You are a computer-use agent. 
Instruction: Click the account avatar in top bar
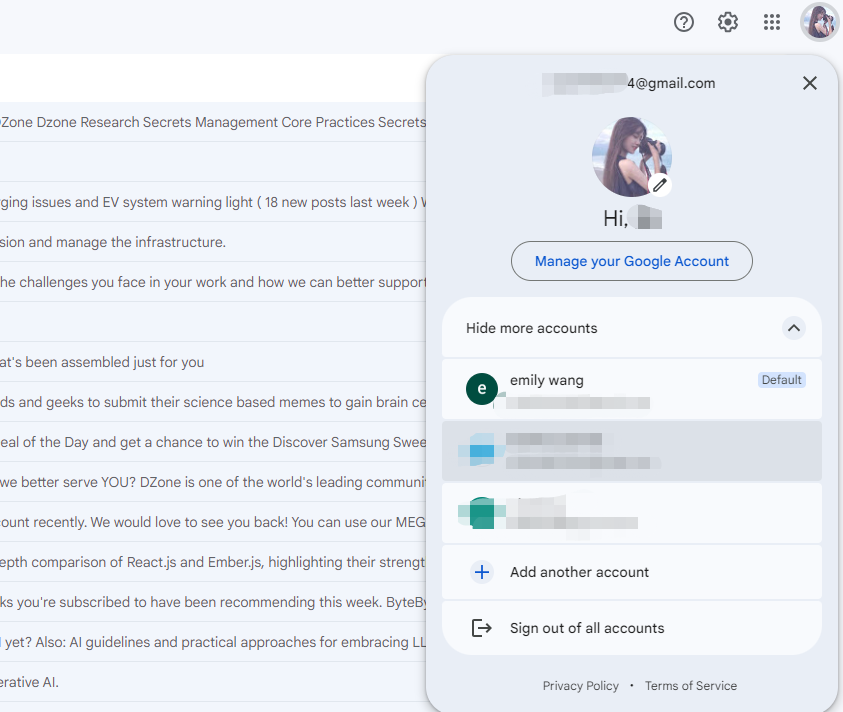click(819, 22)
